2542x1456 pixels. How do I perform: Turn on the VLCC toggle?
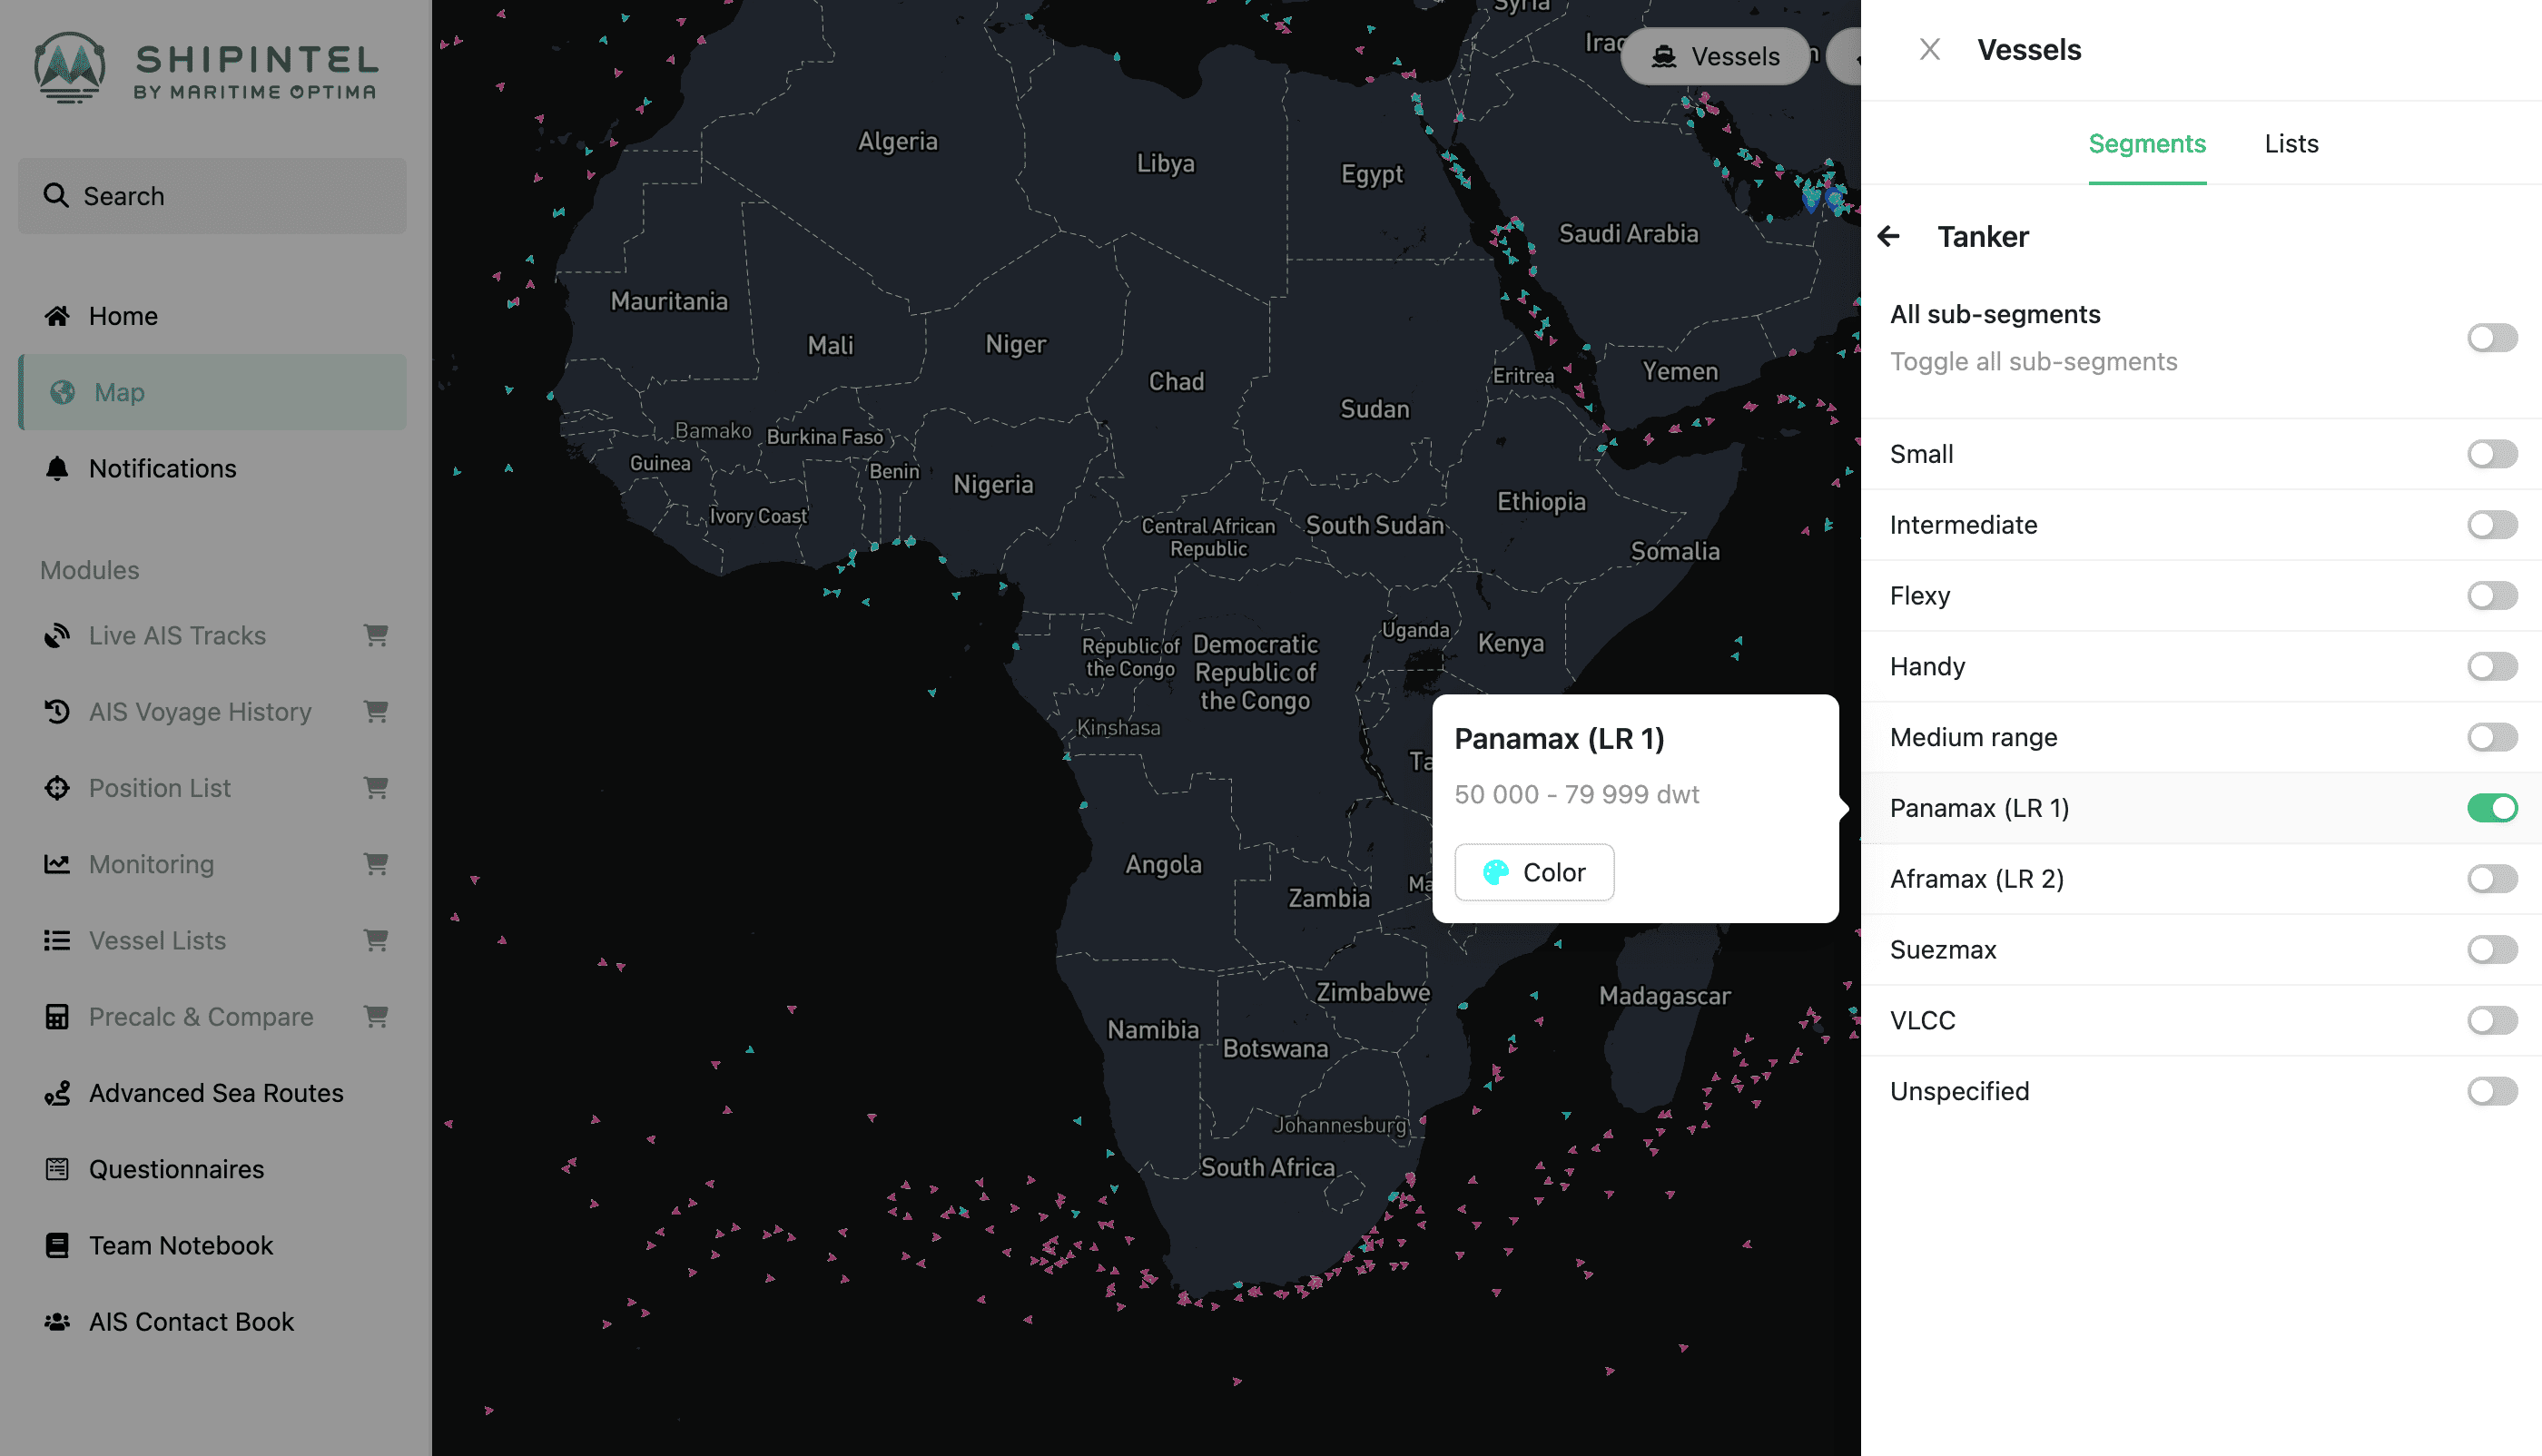point(2491,1020)
